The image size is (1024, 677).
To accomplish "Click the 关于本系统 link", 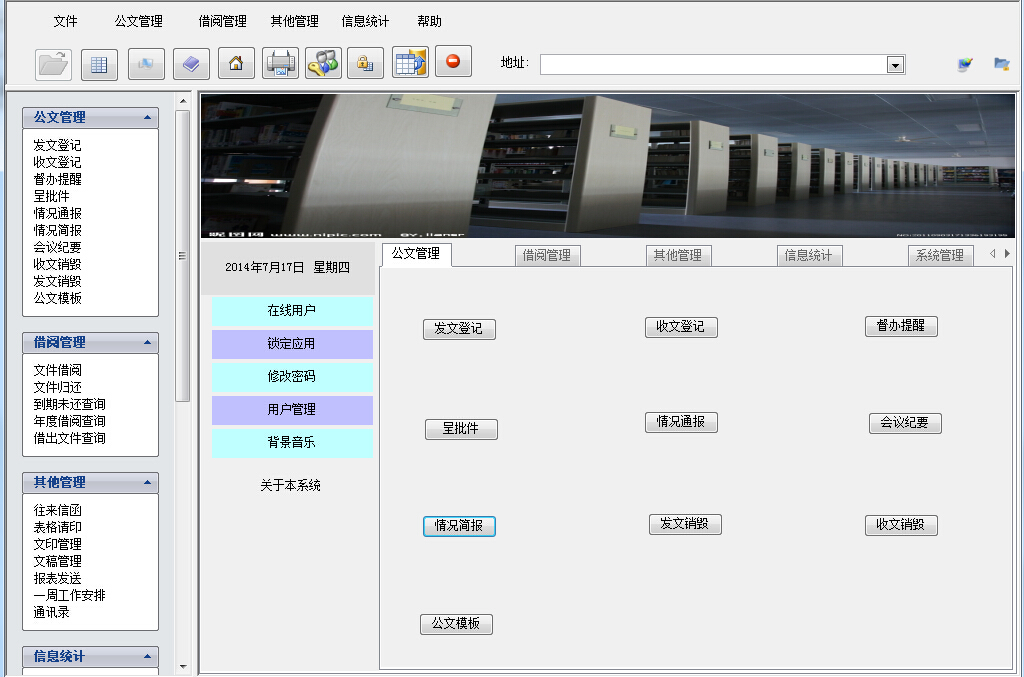I will point(291,485).
